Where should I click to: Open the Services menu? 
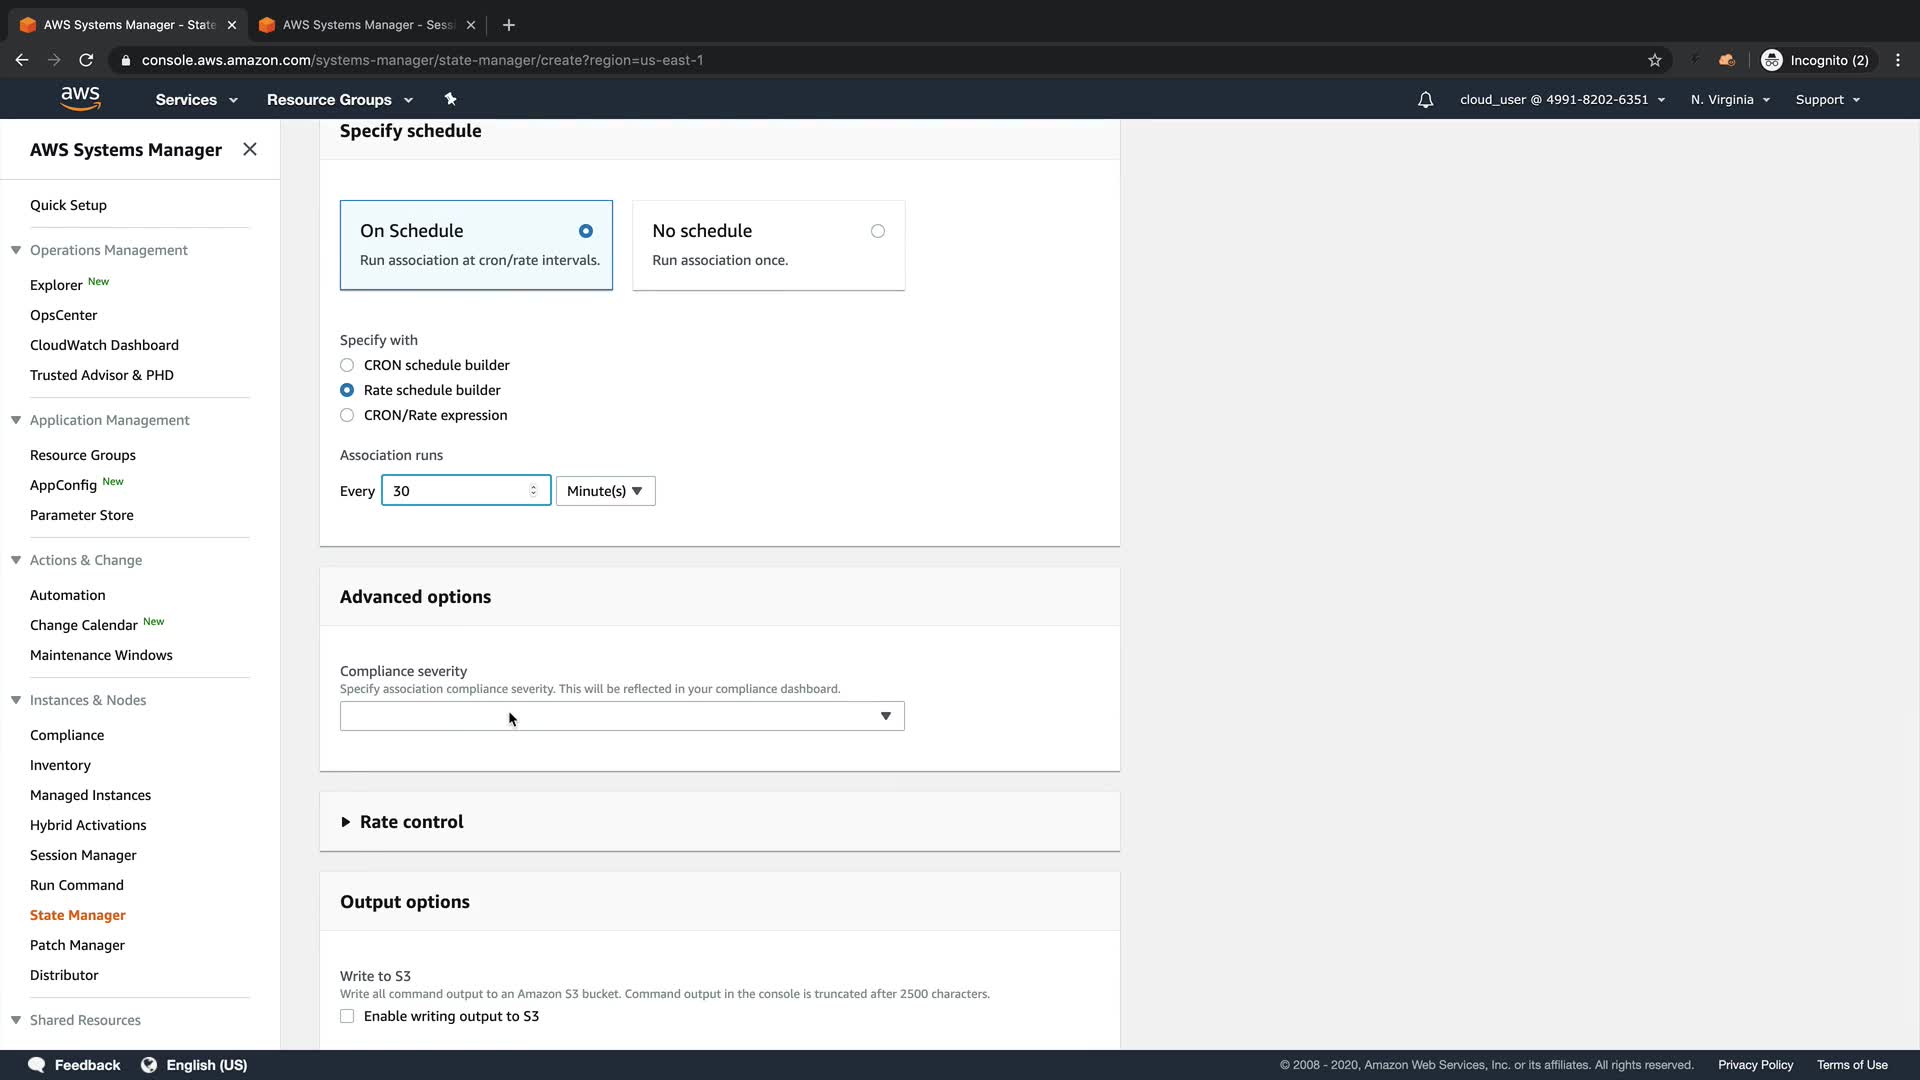coord(196,100)
